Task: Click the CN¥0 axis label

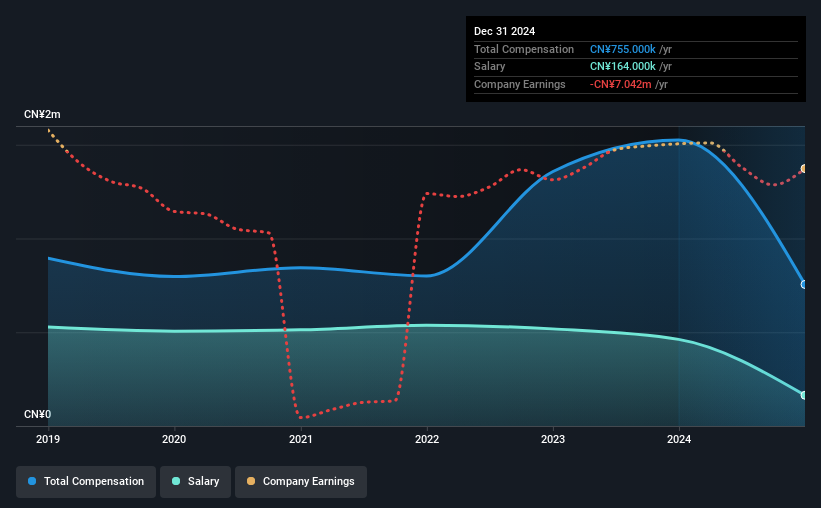Action: point(38,414)
